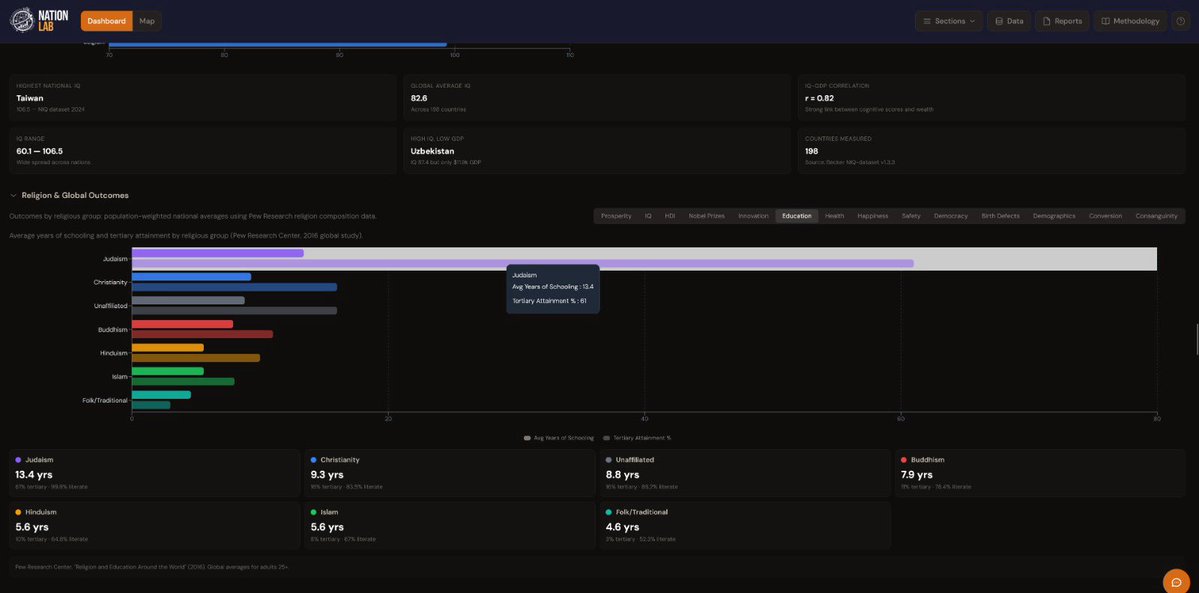Image resolution: width=1199 pixels, height=593 pixels.
Task: Click the Unaffiliated gray dot card
Action: [x=745, y=473]
